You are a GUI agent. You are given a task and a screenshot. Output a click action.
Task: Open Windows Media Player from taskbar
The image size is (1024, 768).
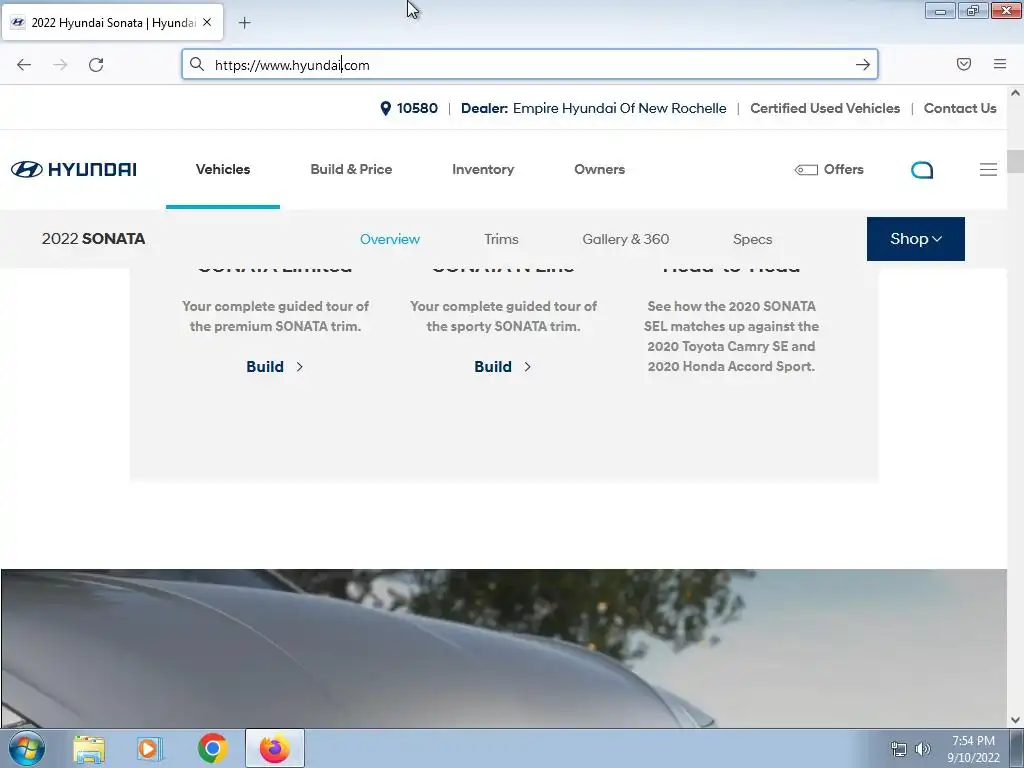tap(150, 748)
